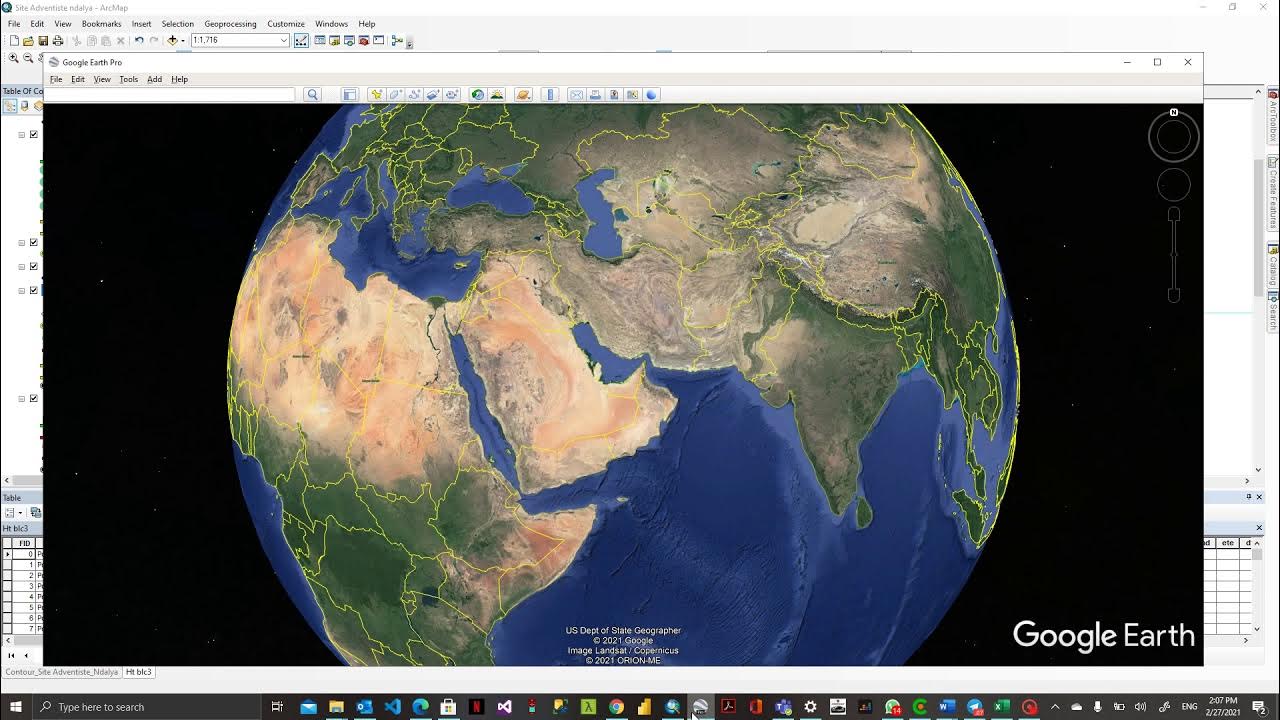Collapse the third layer in Table Of Contents
This screenshot has width=1280, height=720.
pos(22,266)
